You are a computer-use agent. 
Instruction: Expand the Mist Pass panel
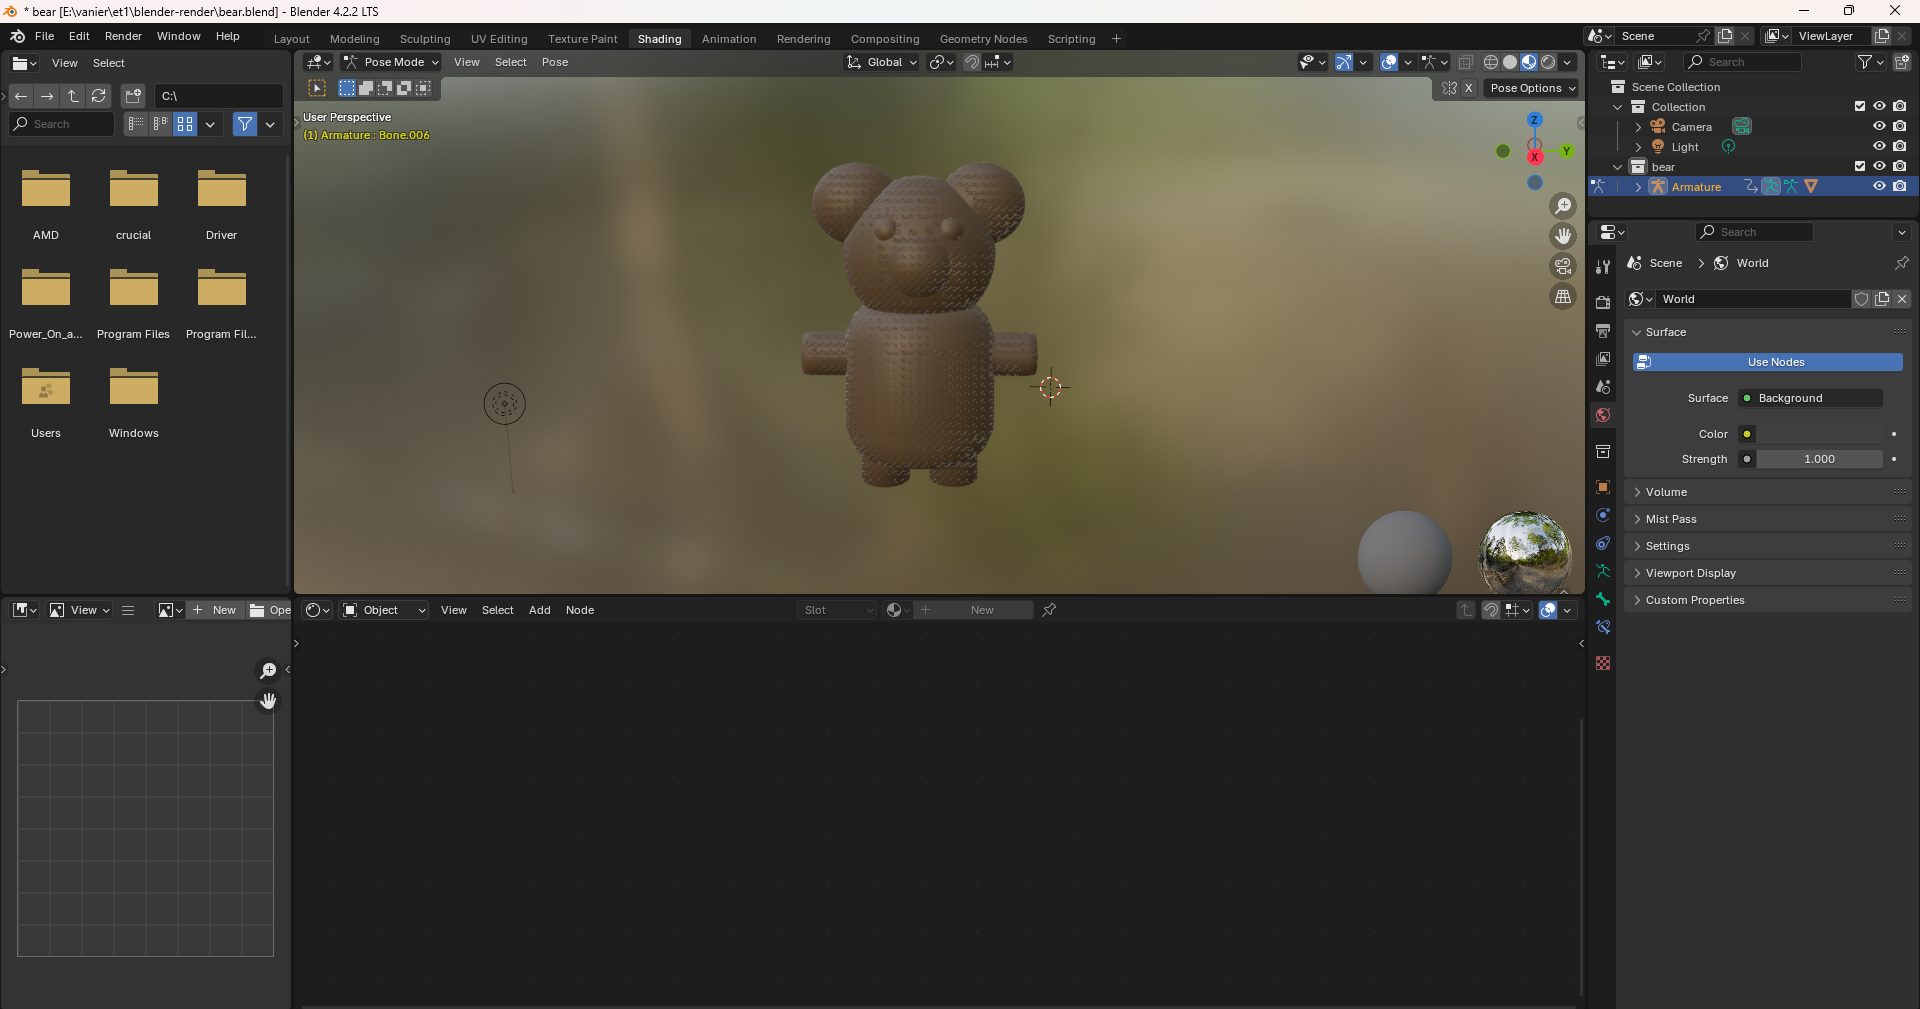pyautogui.click(x=1671, y=519)
